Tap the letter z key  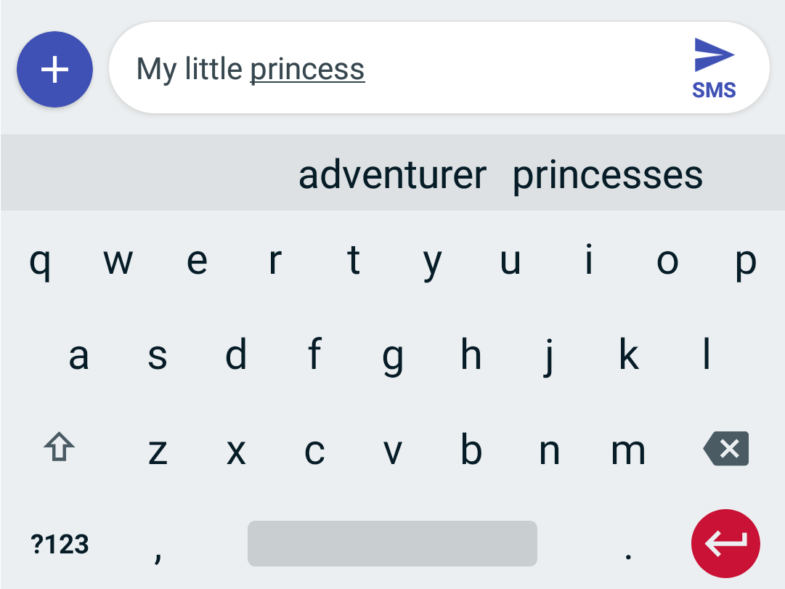(x=158, y=451)
